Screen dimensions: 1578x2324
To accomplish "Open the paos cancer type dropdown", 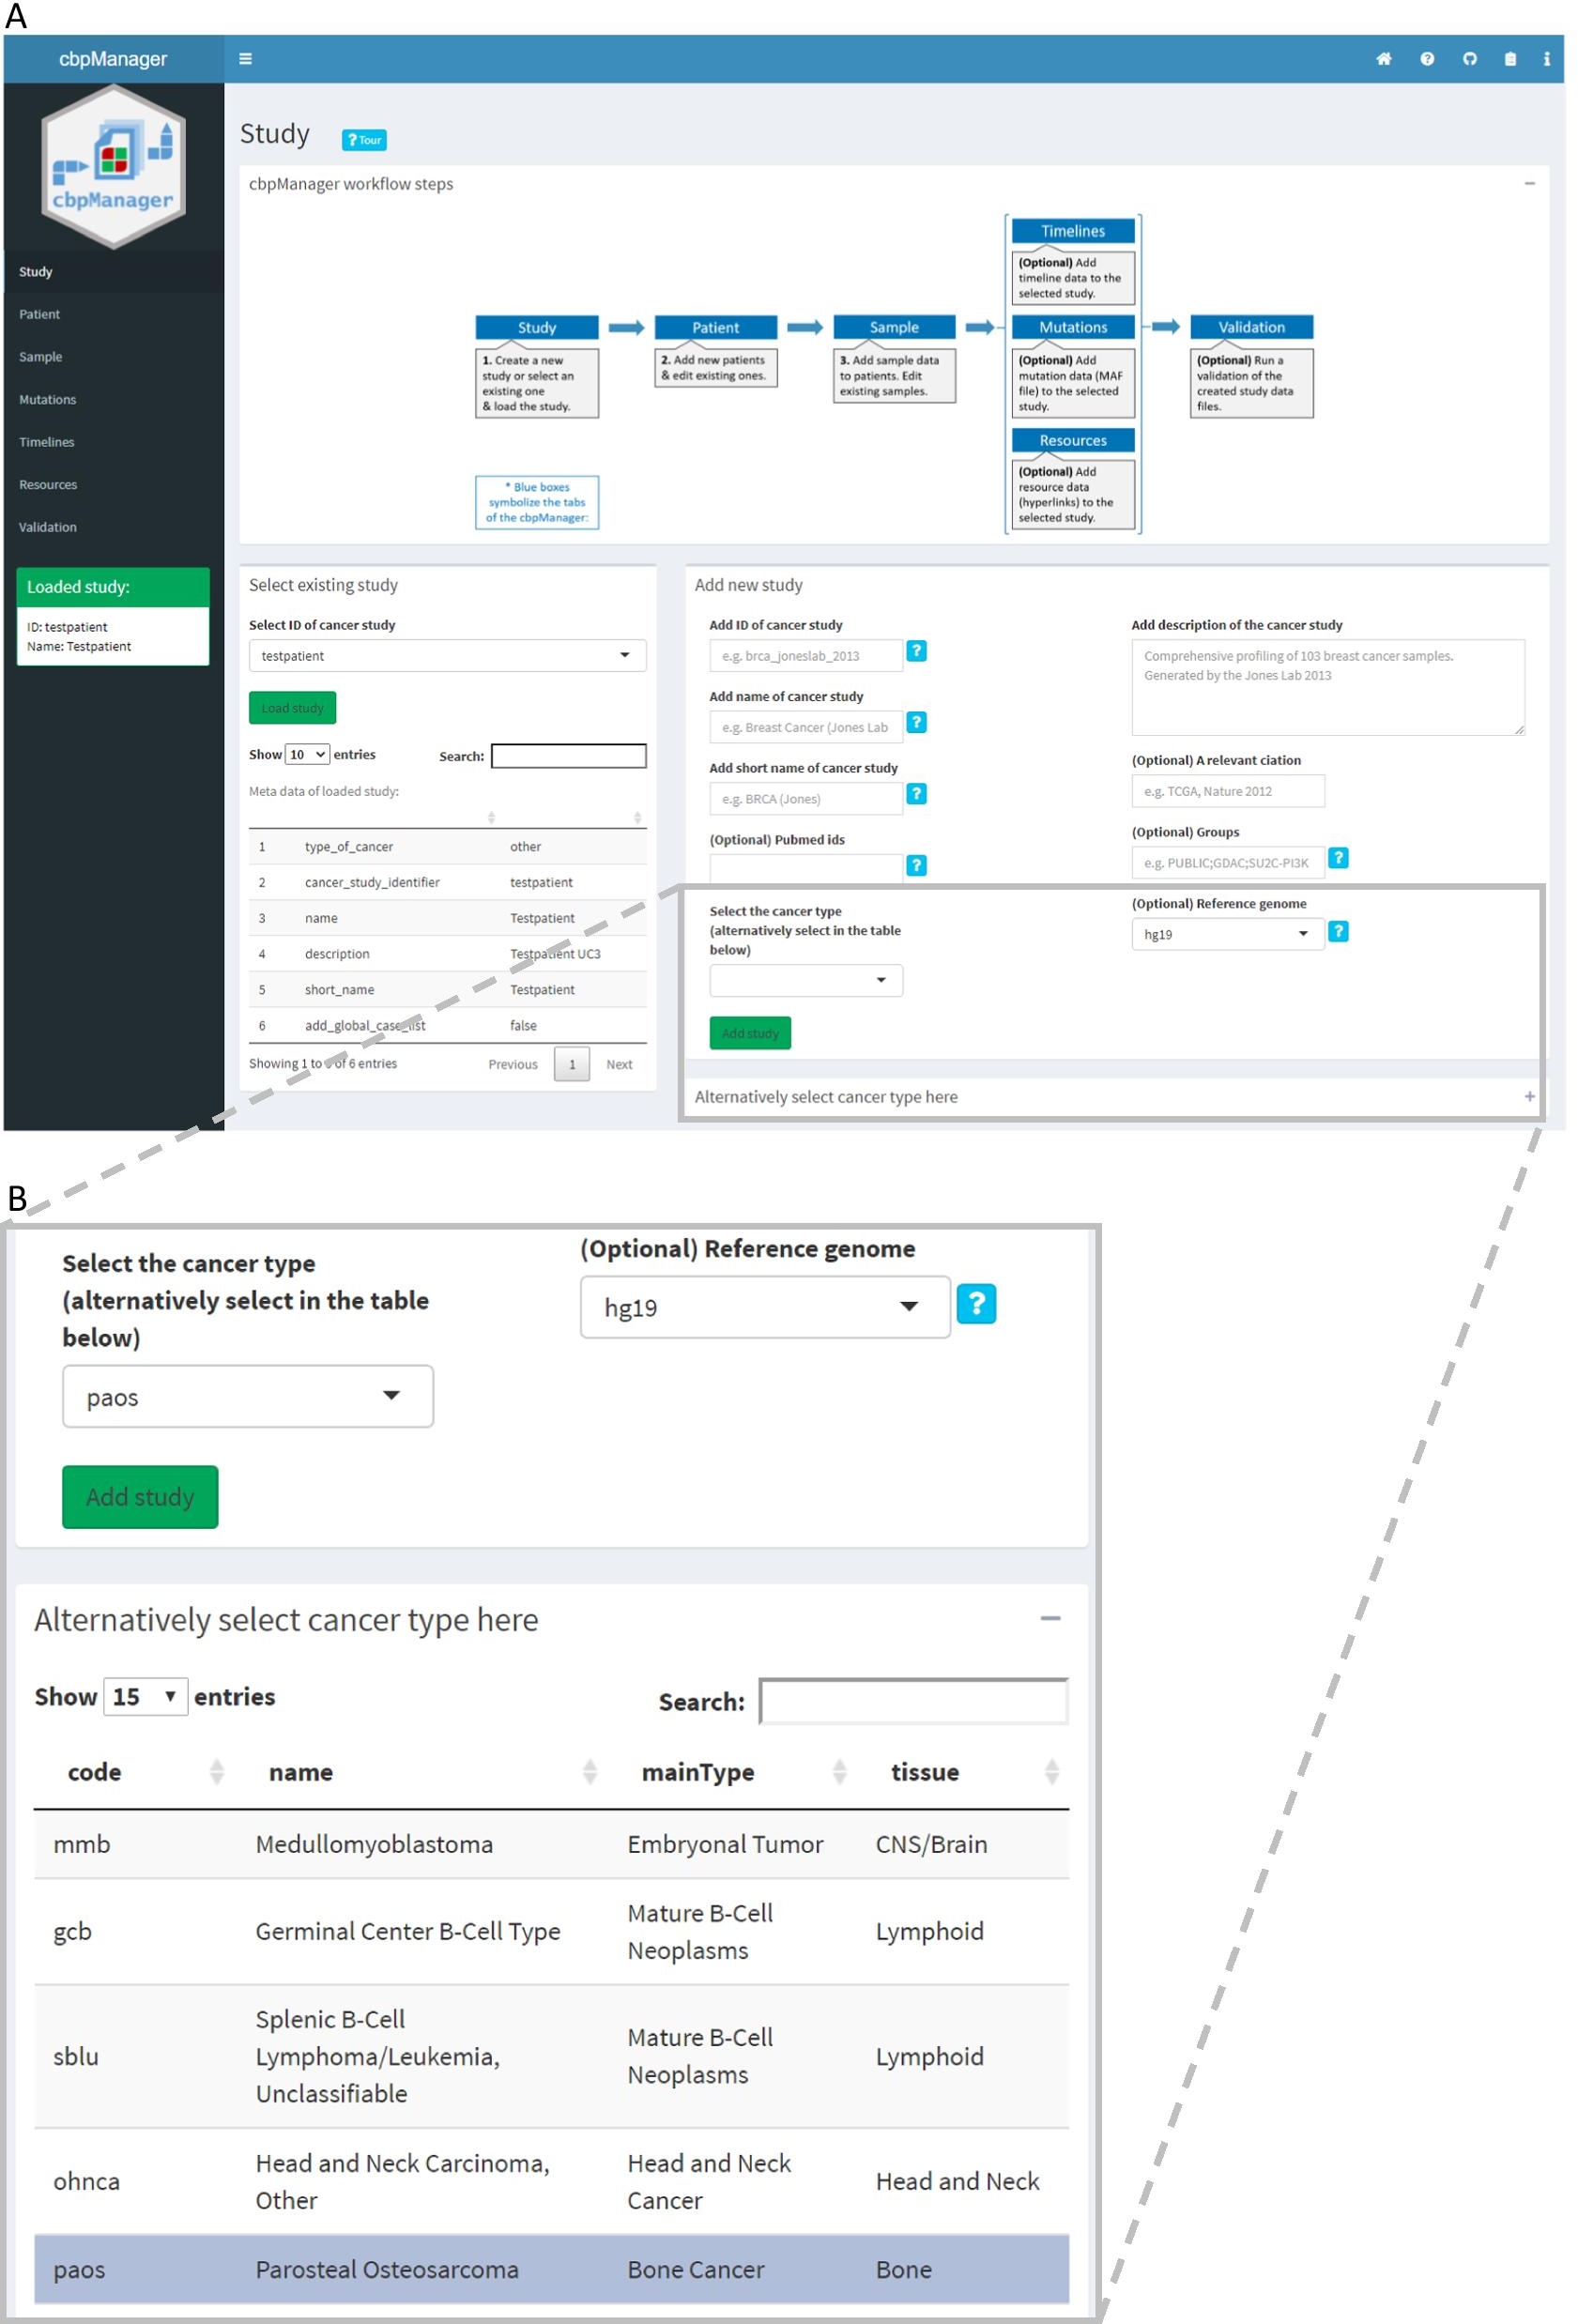I will 248,1396.
